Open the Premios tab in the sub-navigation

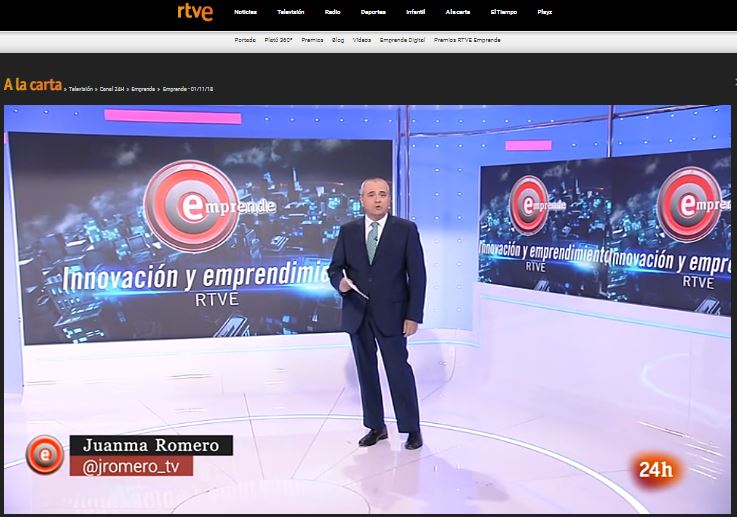311,40
